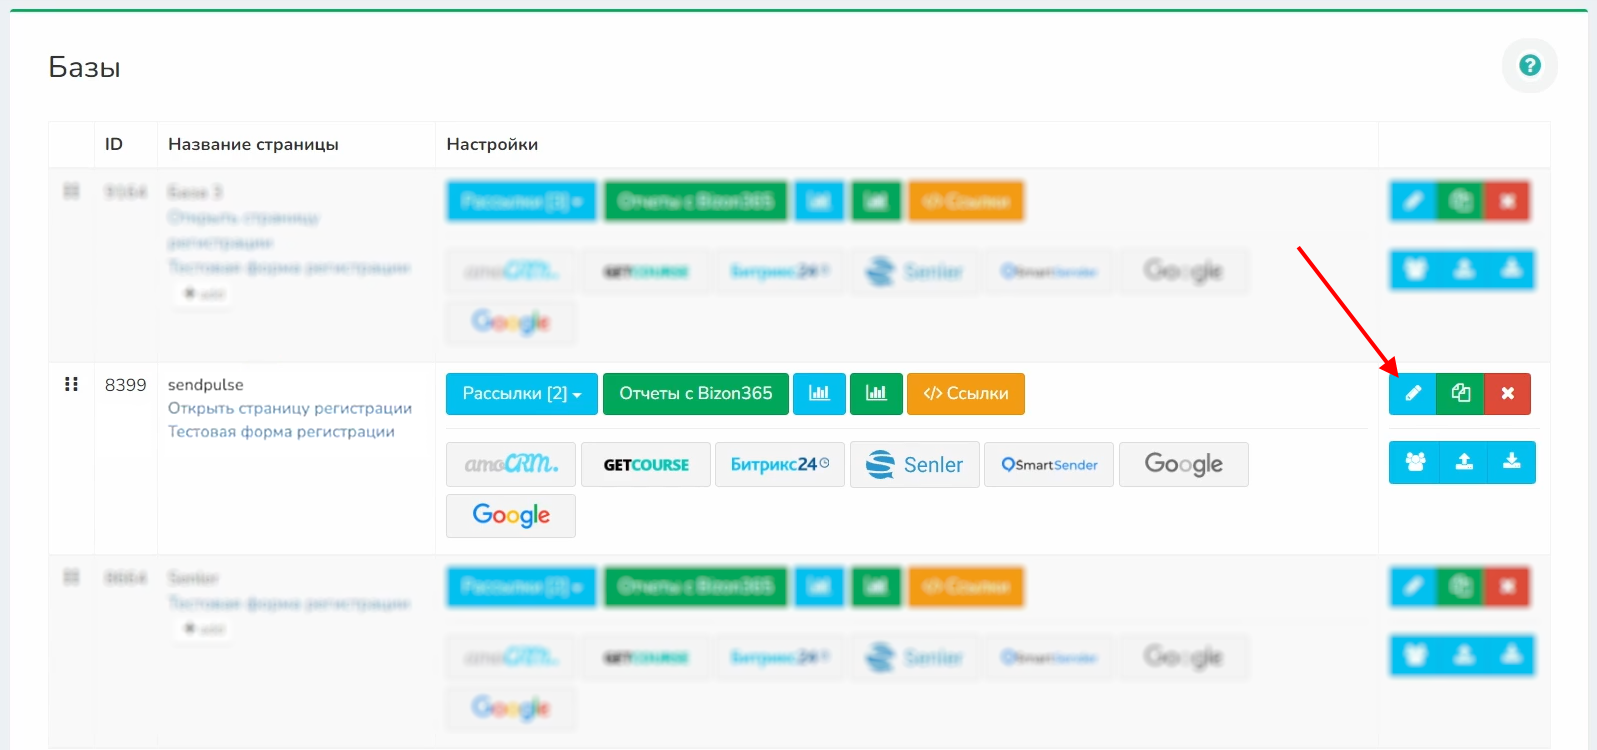Open the Senler integration settings
This screenshot has width=1597, height=750.
tap(914, 464)
